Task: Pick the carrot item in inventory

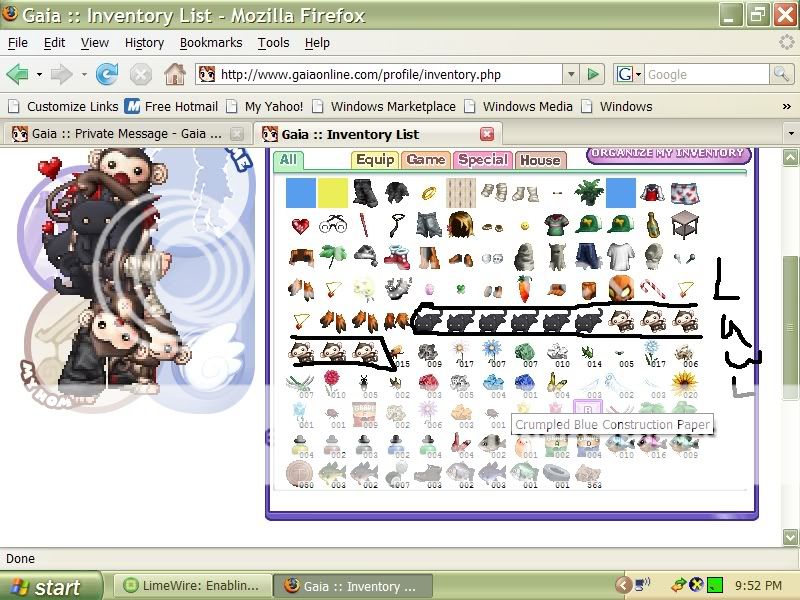Action: coord(524,291)
